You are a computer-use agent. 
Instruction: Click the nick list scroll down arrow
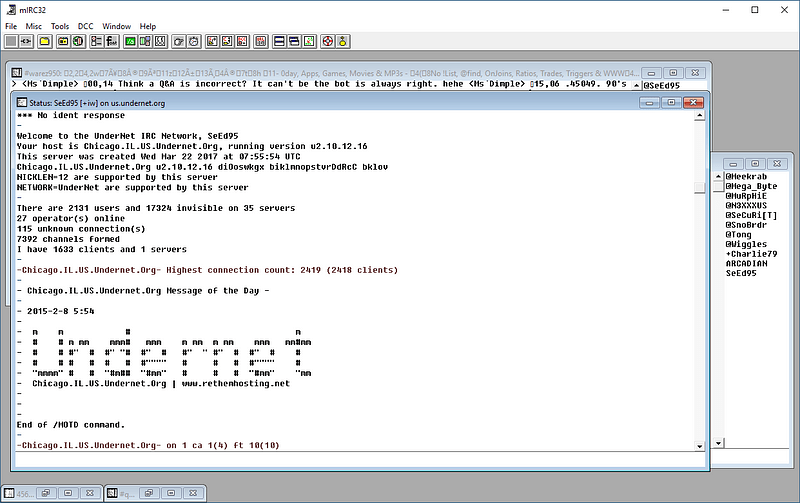[x=718, y=443]
